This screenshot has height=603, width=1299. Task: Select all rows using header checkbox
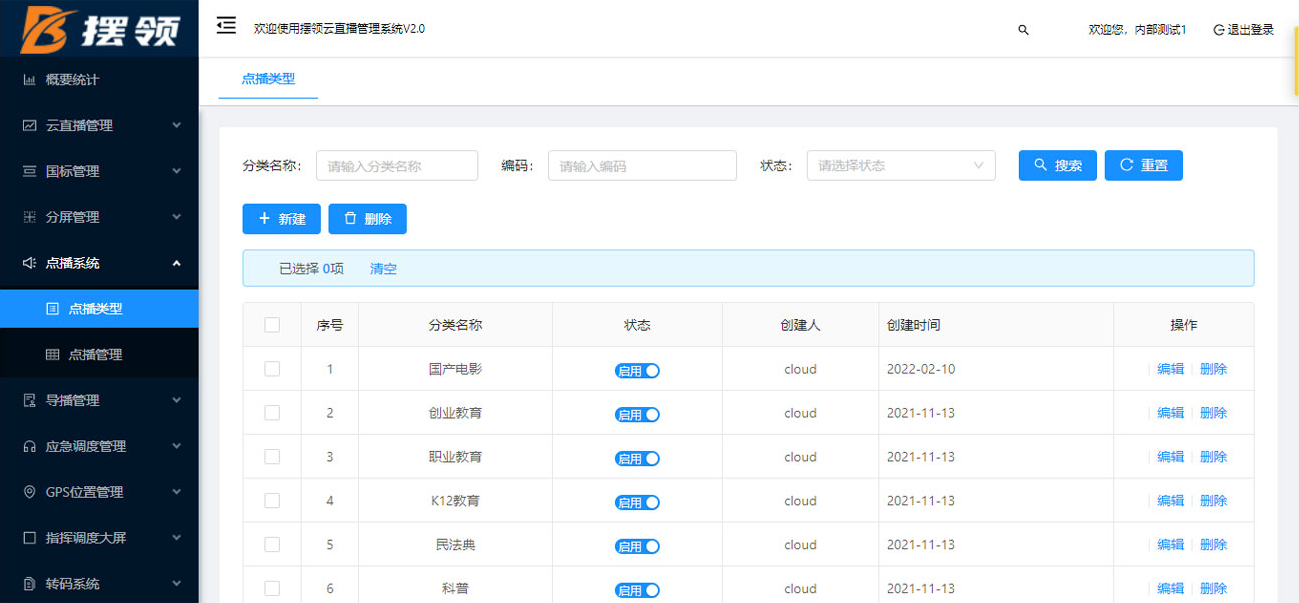coord(272,325)
